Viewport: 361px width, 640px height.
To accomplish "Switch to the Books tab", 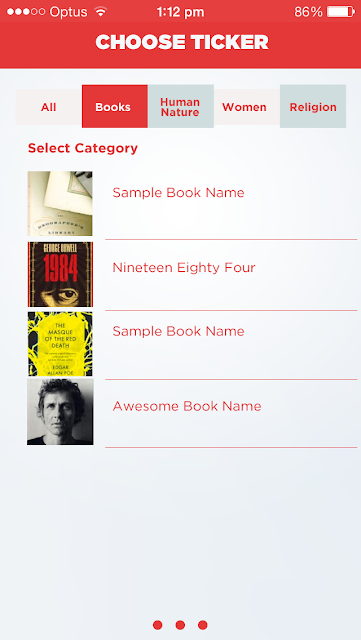I will pos(115,107).
